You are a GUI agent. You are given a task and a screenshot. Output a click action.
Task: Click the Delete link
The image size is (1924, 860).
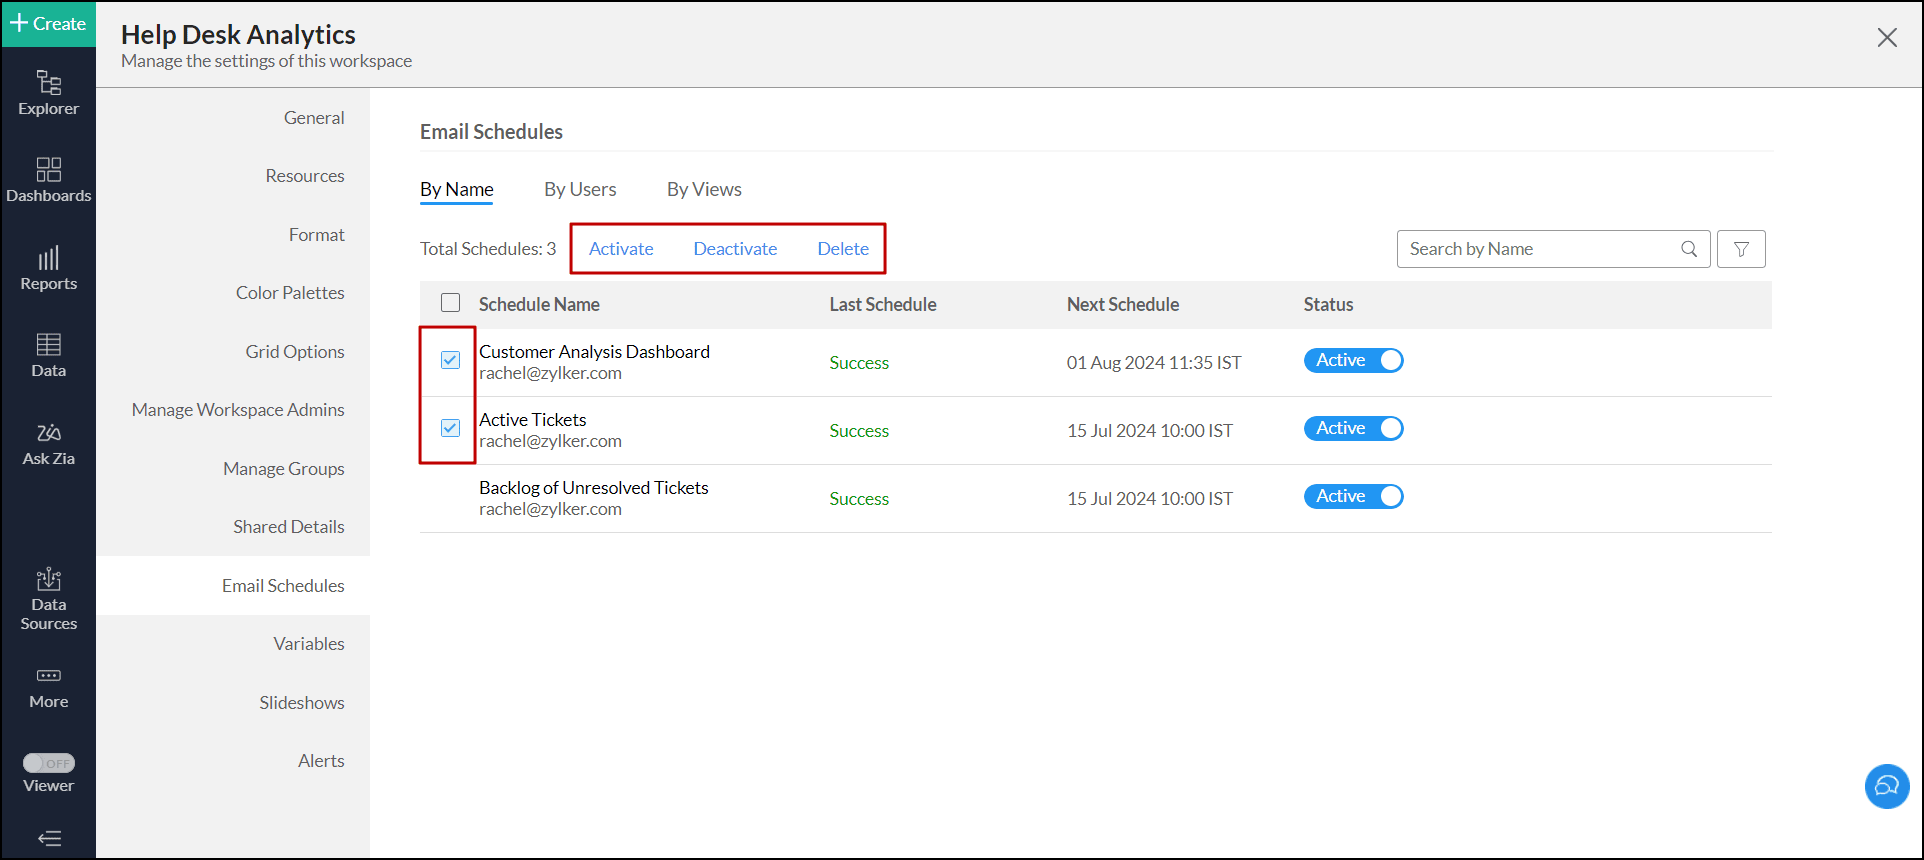pos(843,249)
